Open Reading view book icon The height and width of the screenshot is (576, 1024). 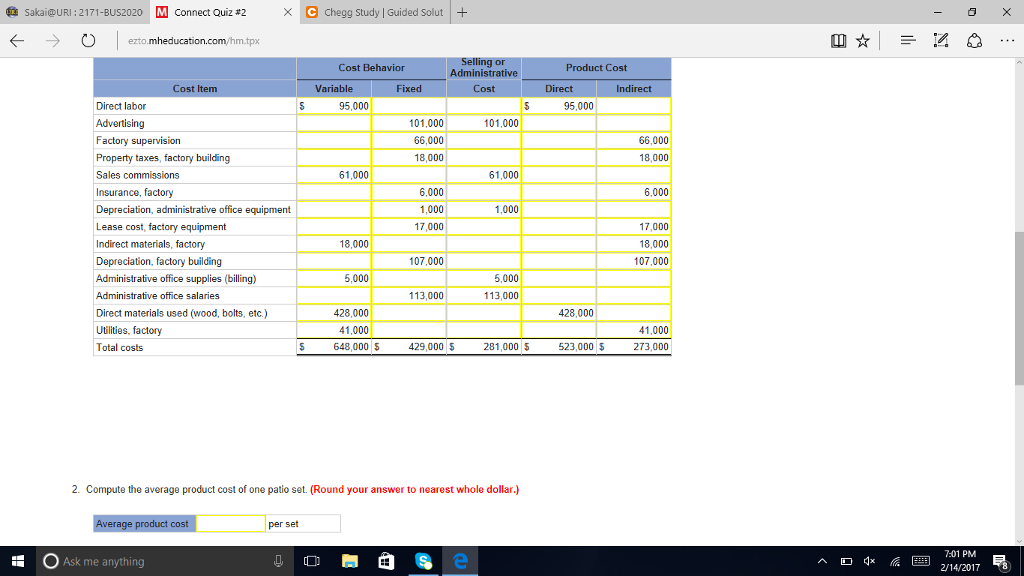(839, 40)
